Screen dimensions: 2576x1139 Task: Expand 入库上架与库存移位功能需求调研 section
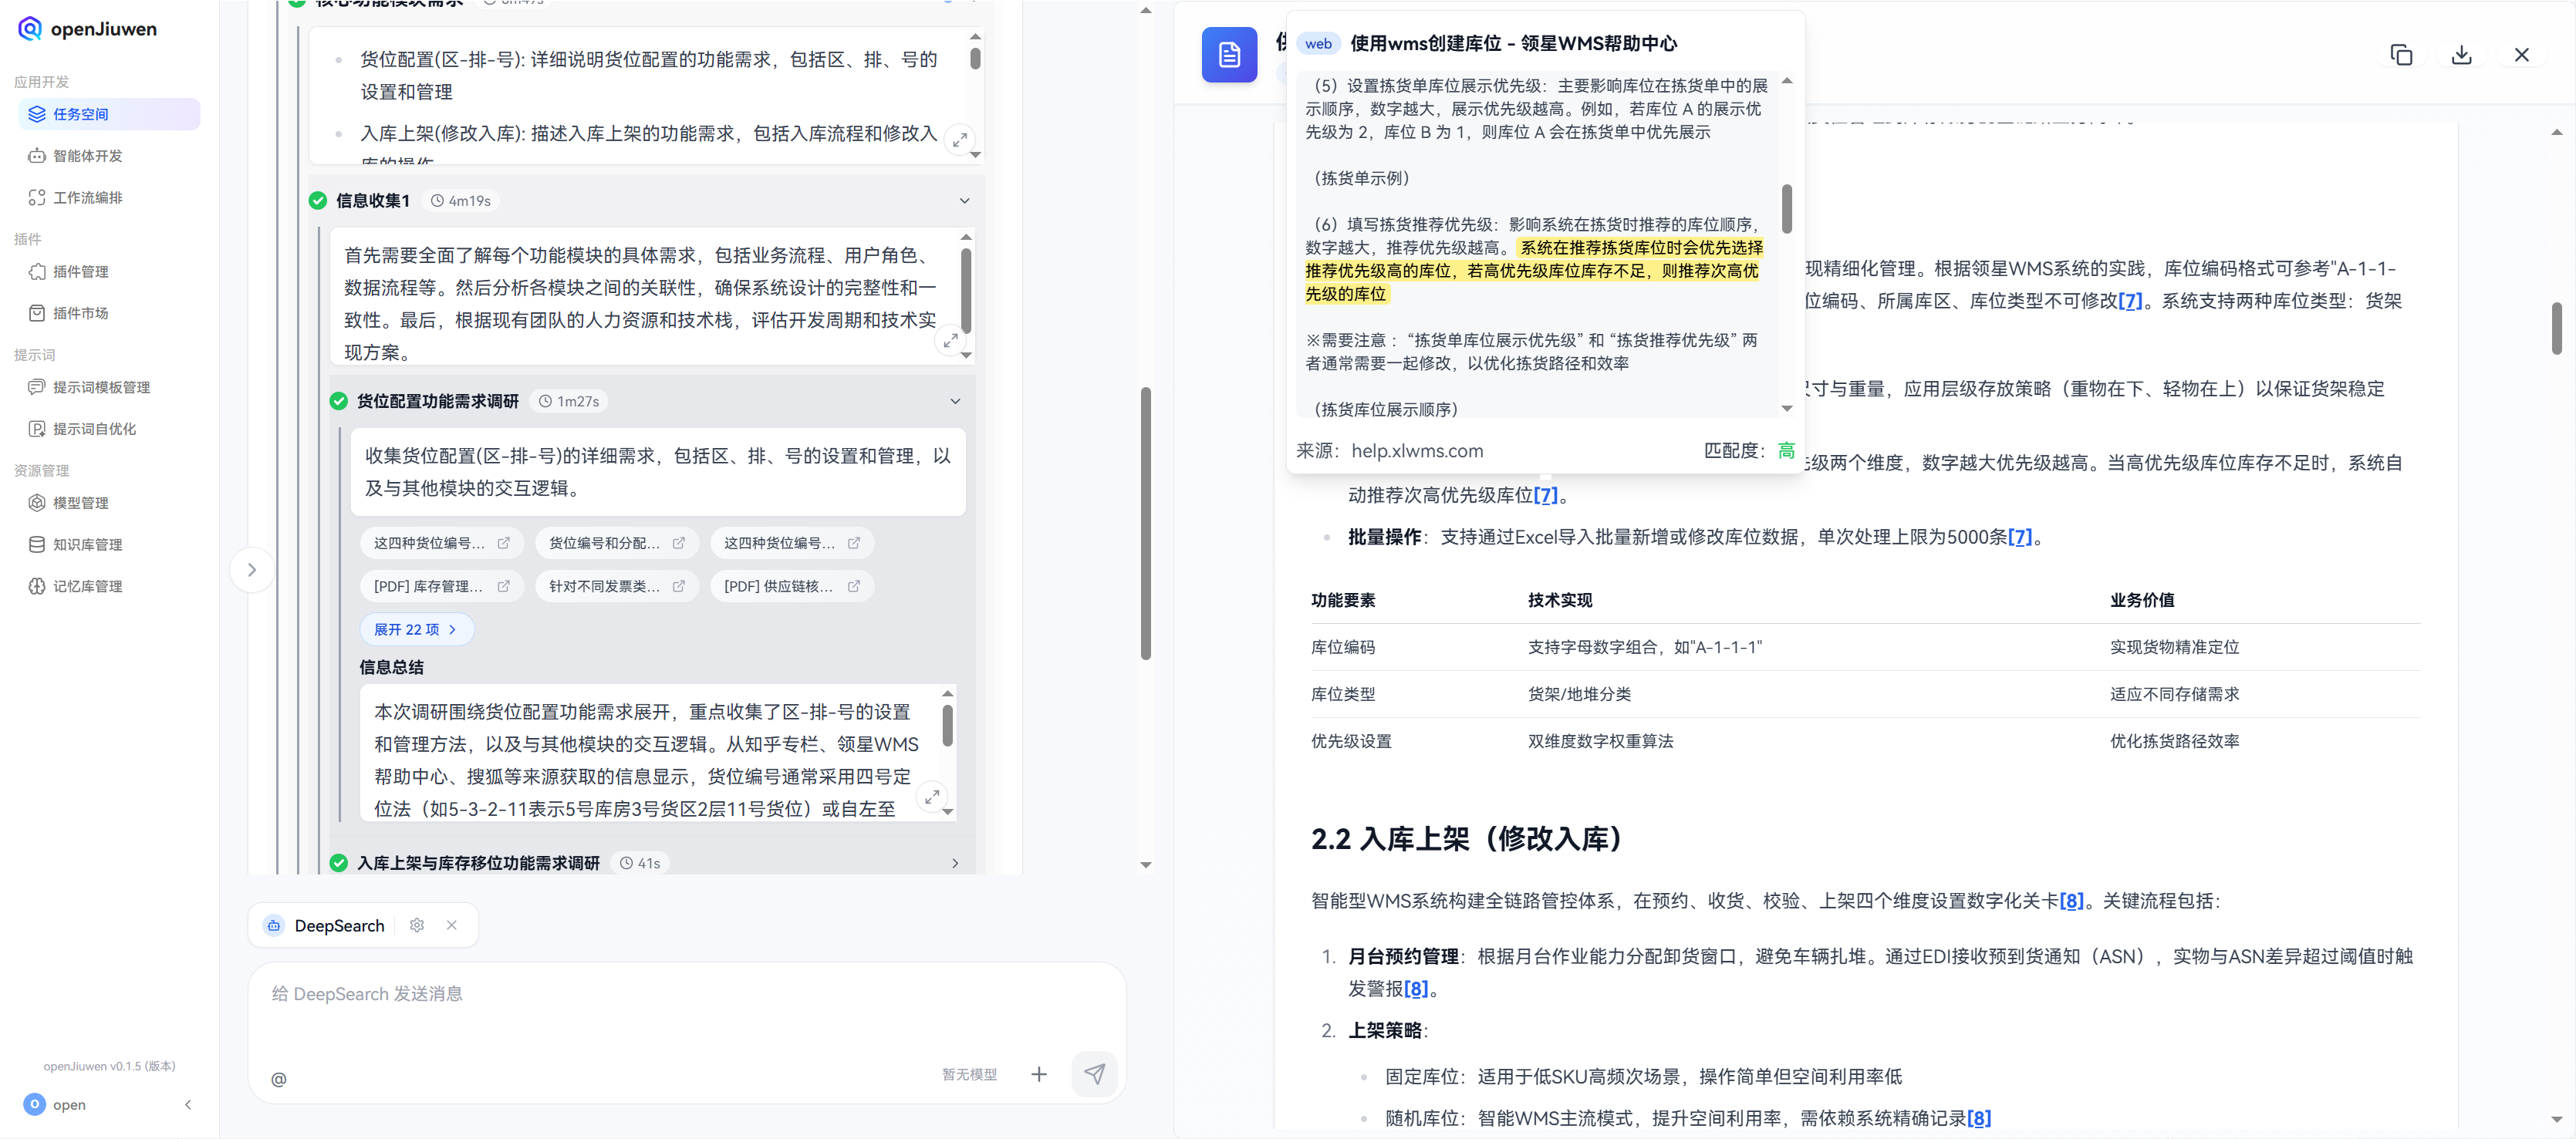tap(955, 863)
